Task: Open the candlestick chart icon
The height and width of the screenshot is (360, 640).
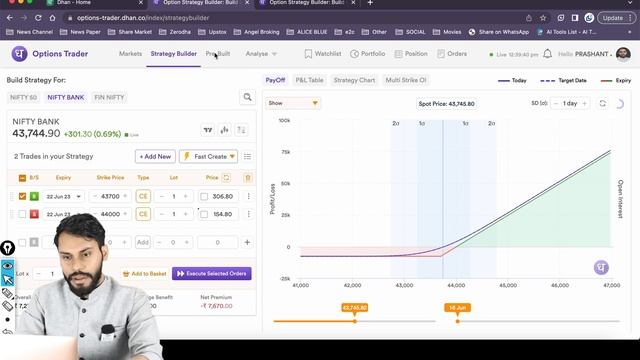Action: click(224, 130)
